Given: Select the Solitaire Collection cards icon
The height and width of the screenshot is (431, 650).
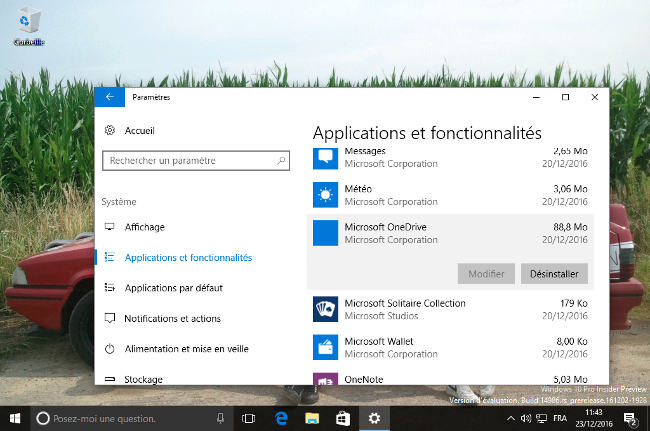Looking at the screenshot, I should pyautogui.click(x=325, y=309).
